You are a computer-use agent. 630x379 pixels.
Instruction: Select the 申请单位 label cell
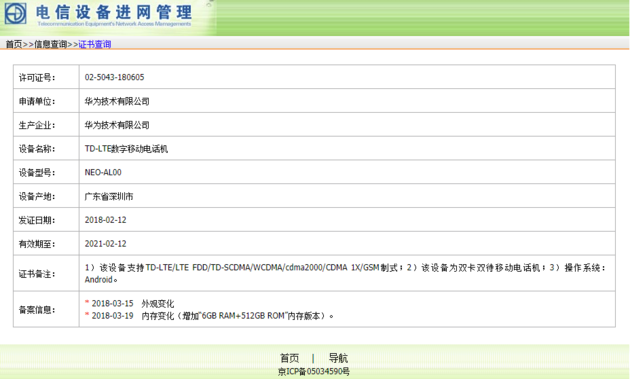pyautogui.click(x=46, y=100)
